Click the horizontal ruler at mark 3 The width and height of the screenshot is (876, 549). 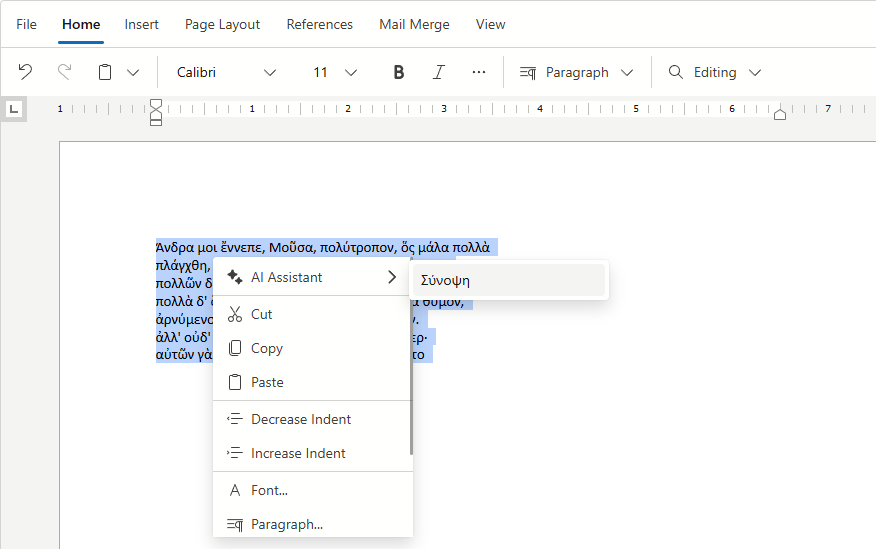point(444,109)
